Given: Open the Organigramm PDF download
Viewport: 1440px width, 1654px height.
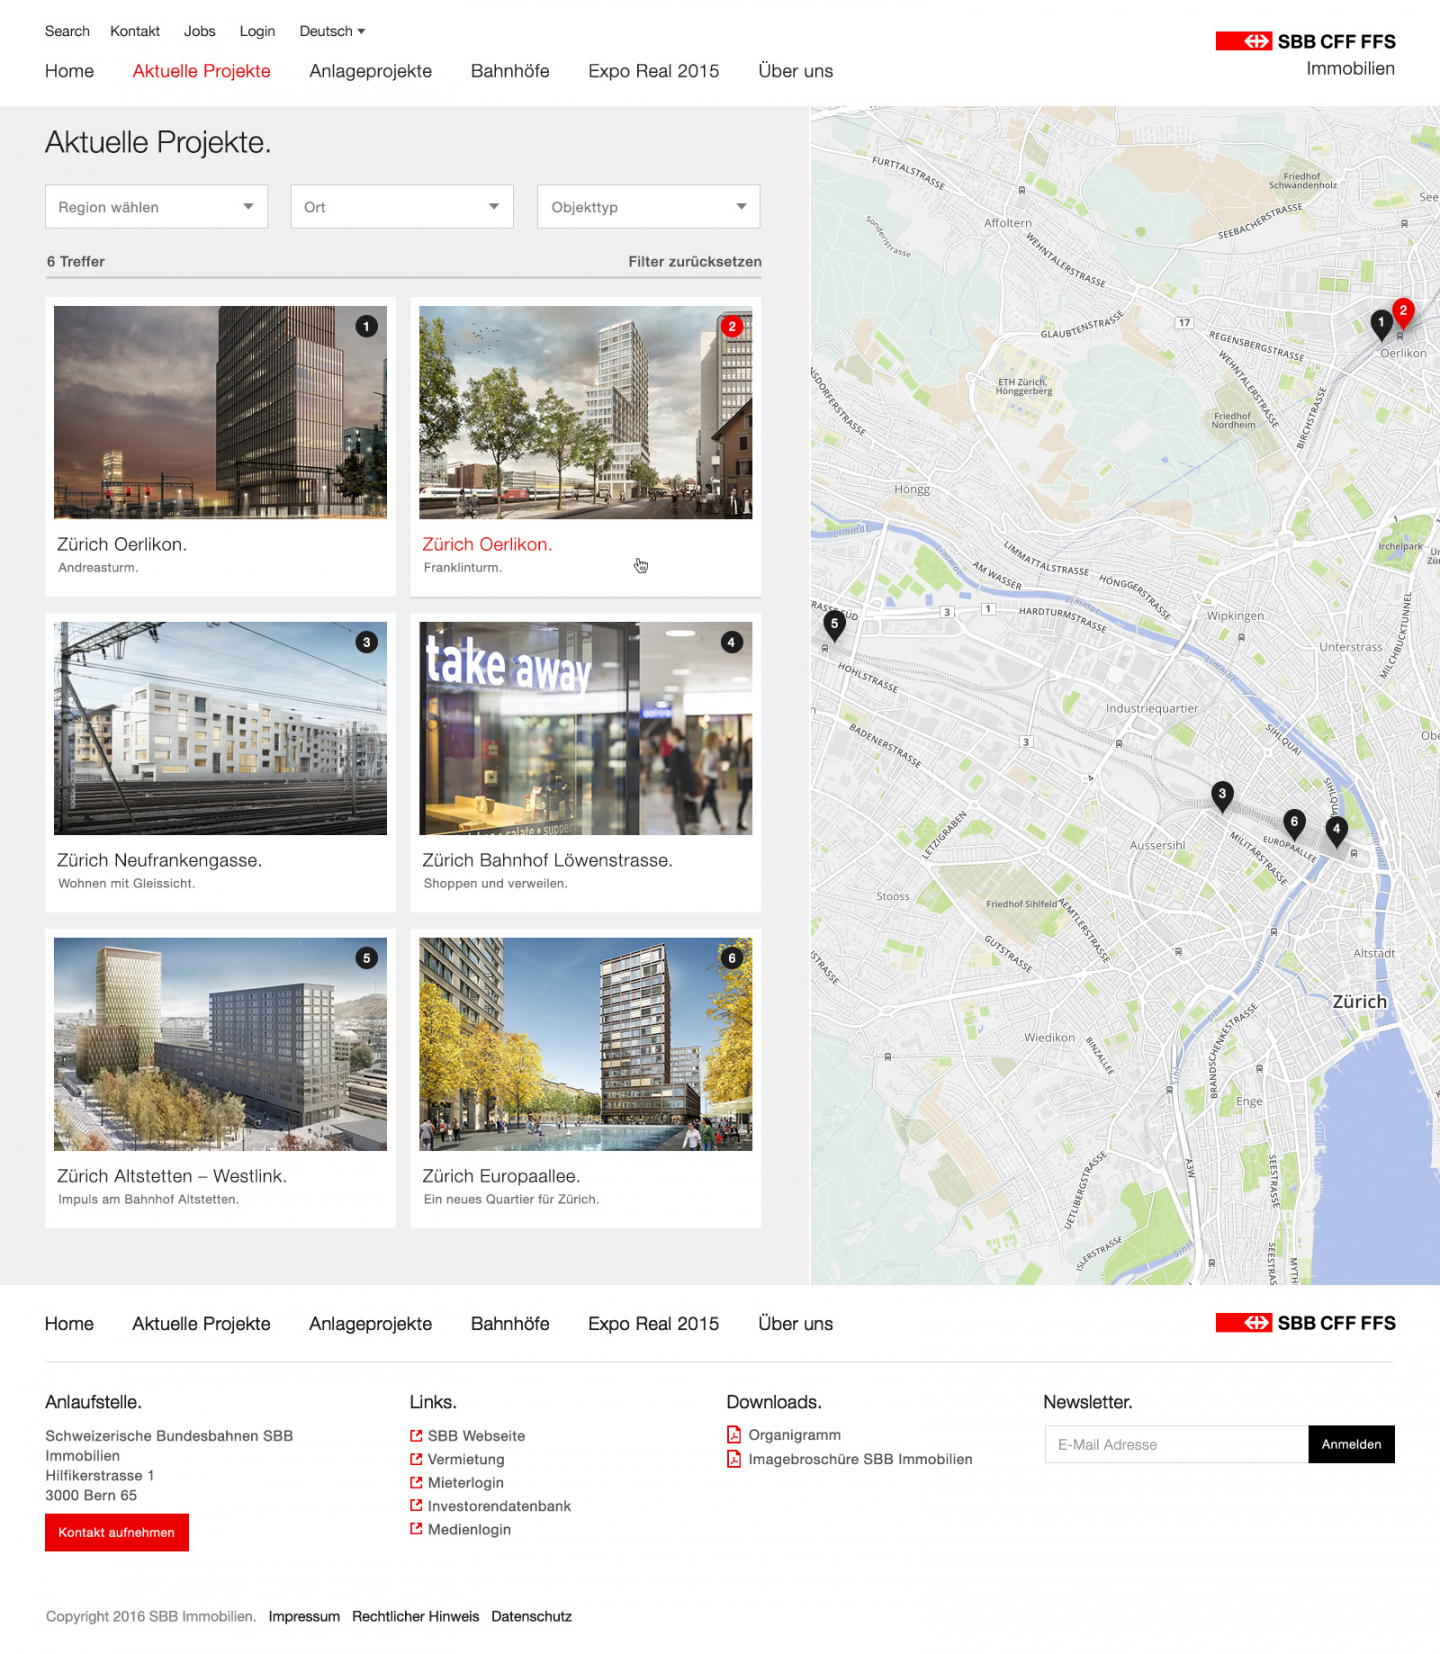Looking at the screenshot, I should click(794, 1435).
